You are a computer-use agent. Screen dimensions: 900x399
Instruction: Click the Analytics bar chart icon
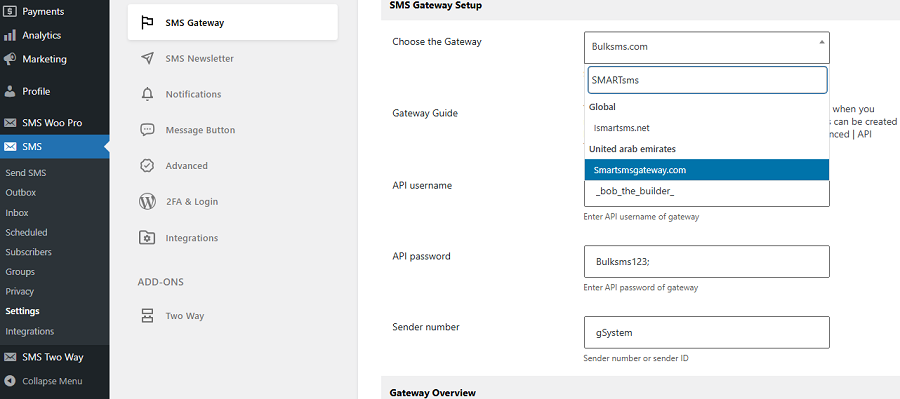point(10,36)
